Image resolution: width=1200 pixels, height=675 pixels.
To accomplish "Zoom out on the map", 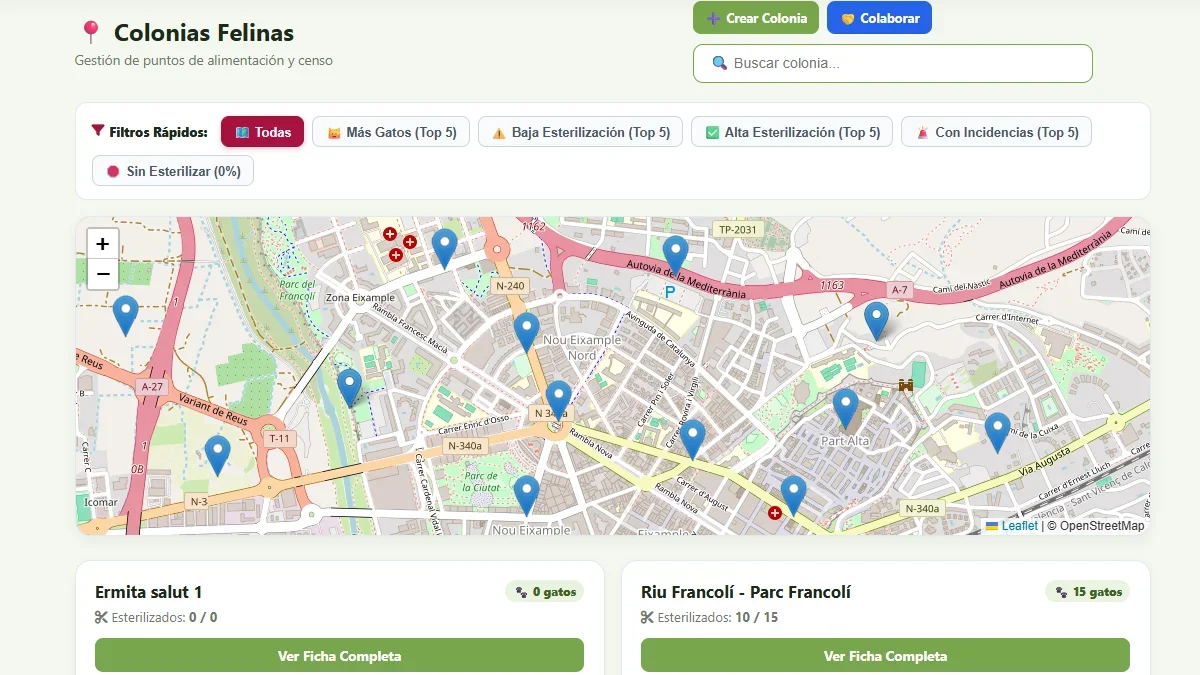I will click(x=103, y=274).
